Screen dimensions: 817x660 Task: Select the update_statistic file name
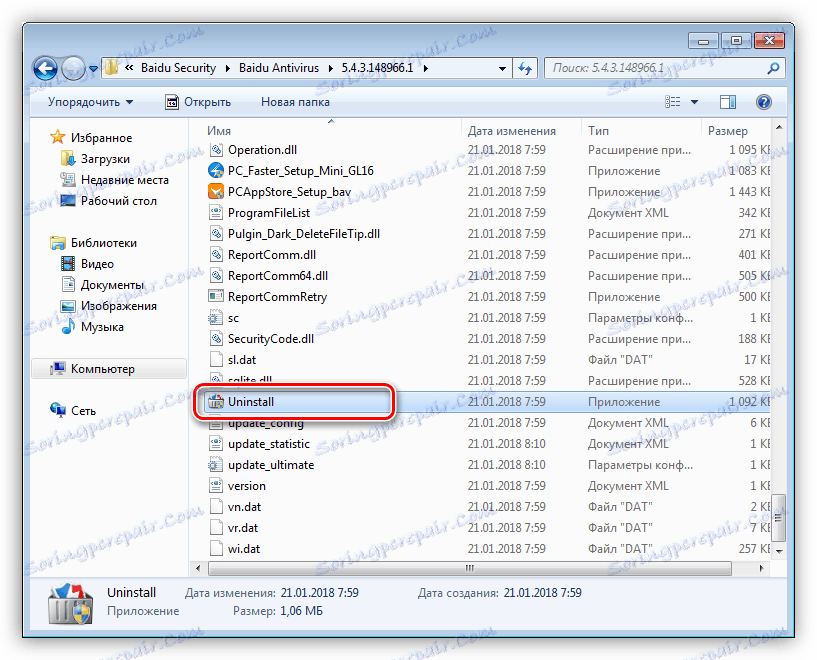click(269, 444)
